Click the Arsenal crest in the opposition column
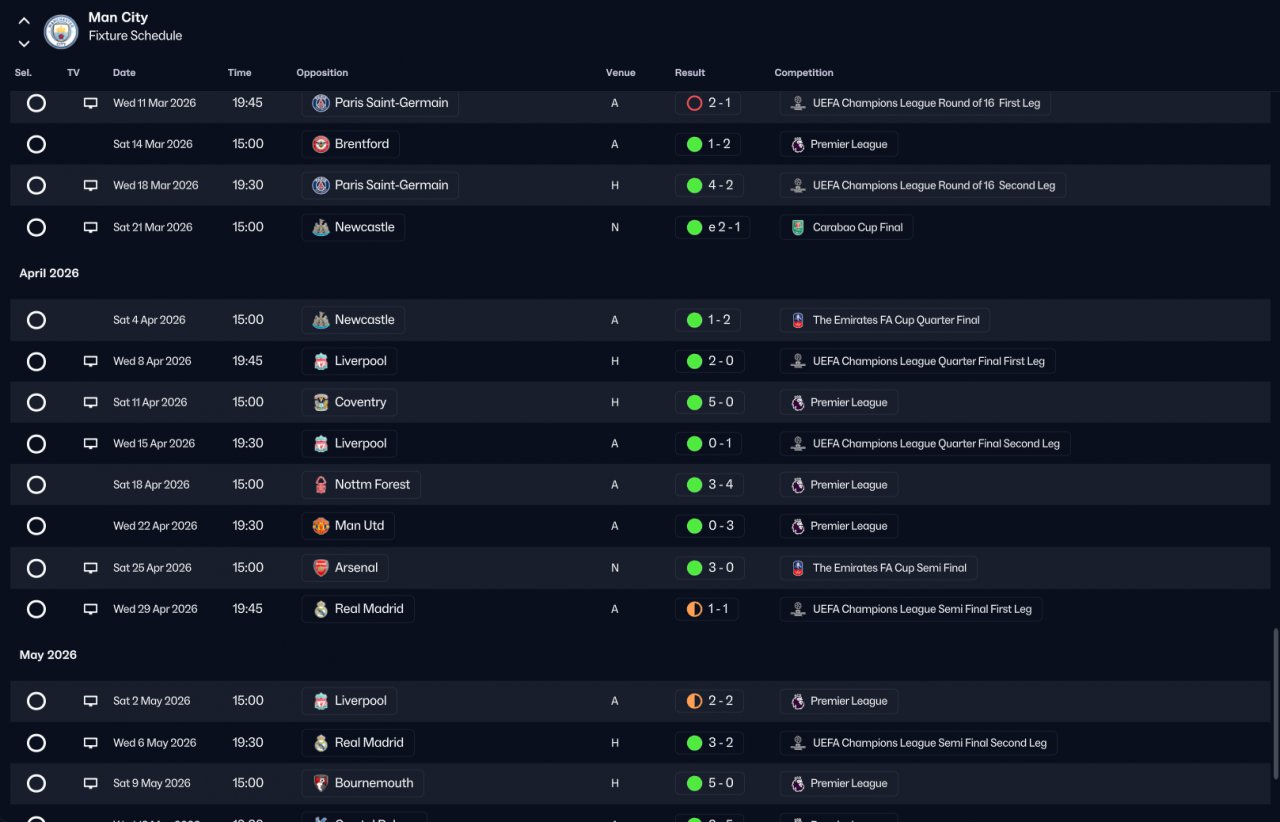 point(321,568)
